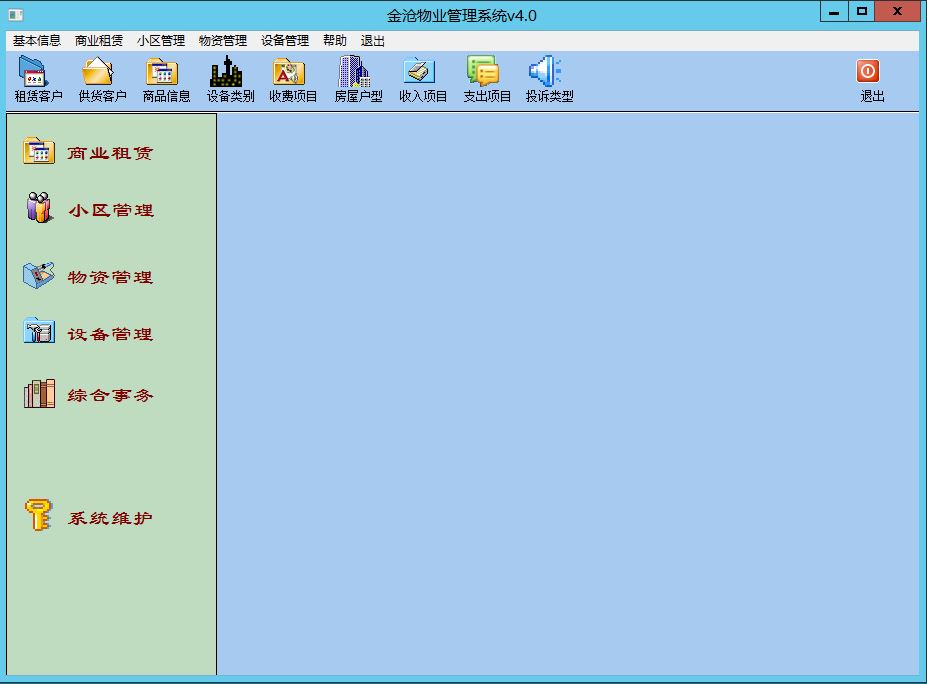Click the red 退出 power icon in toolbar
The height and width of the screenshot is (684, 927).
point(868,71)
